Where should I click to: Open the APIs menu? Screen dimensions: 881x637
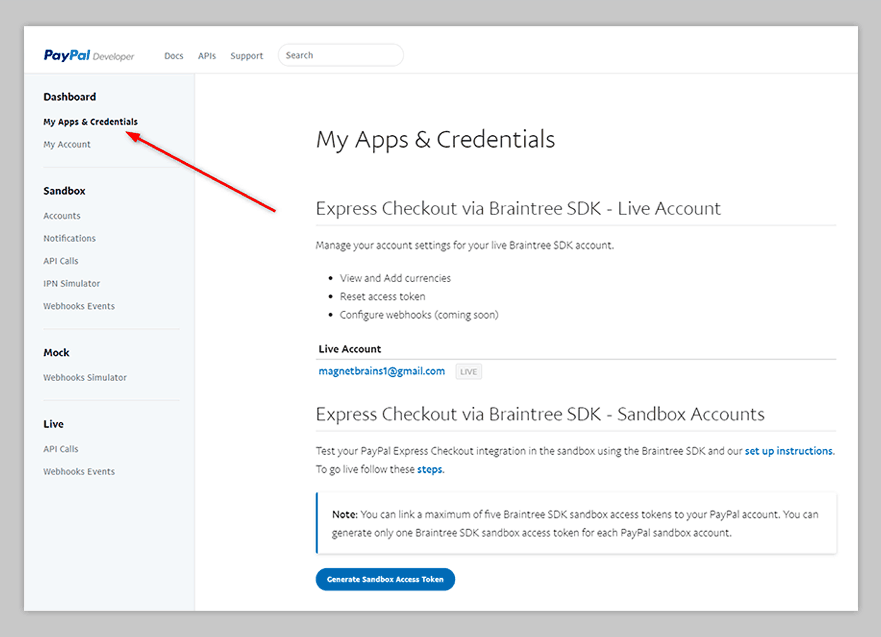pyautogui.click(x=207, y=56)
